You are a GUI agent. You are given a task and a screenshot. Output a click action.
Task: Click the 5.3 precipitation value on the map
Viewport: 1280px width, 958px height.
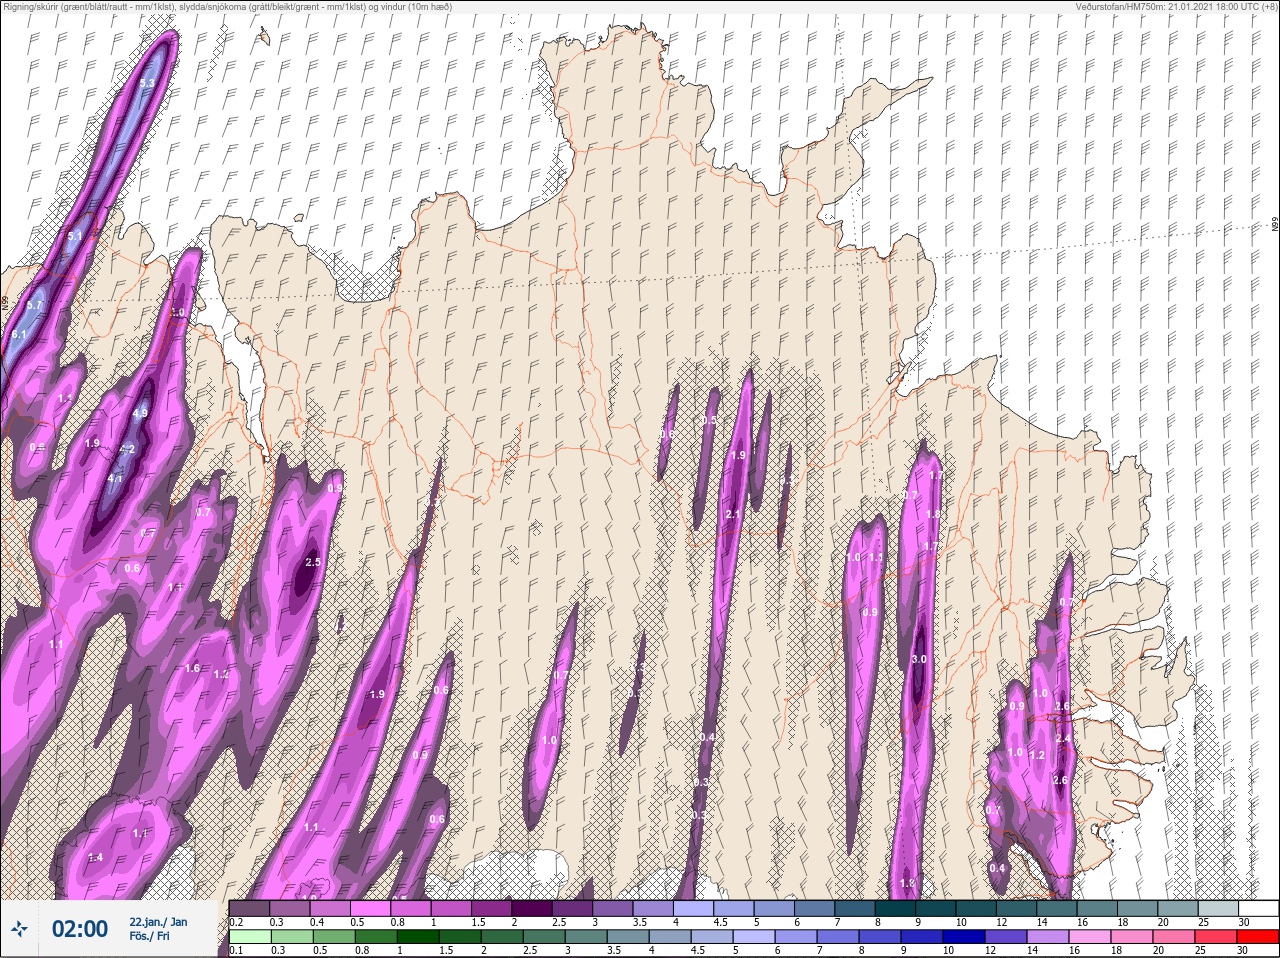147,83
